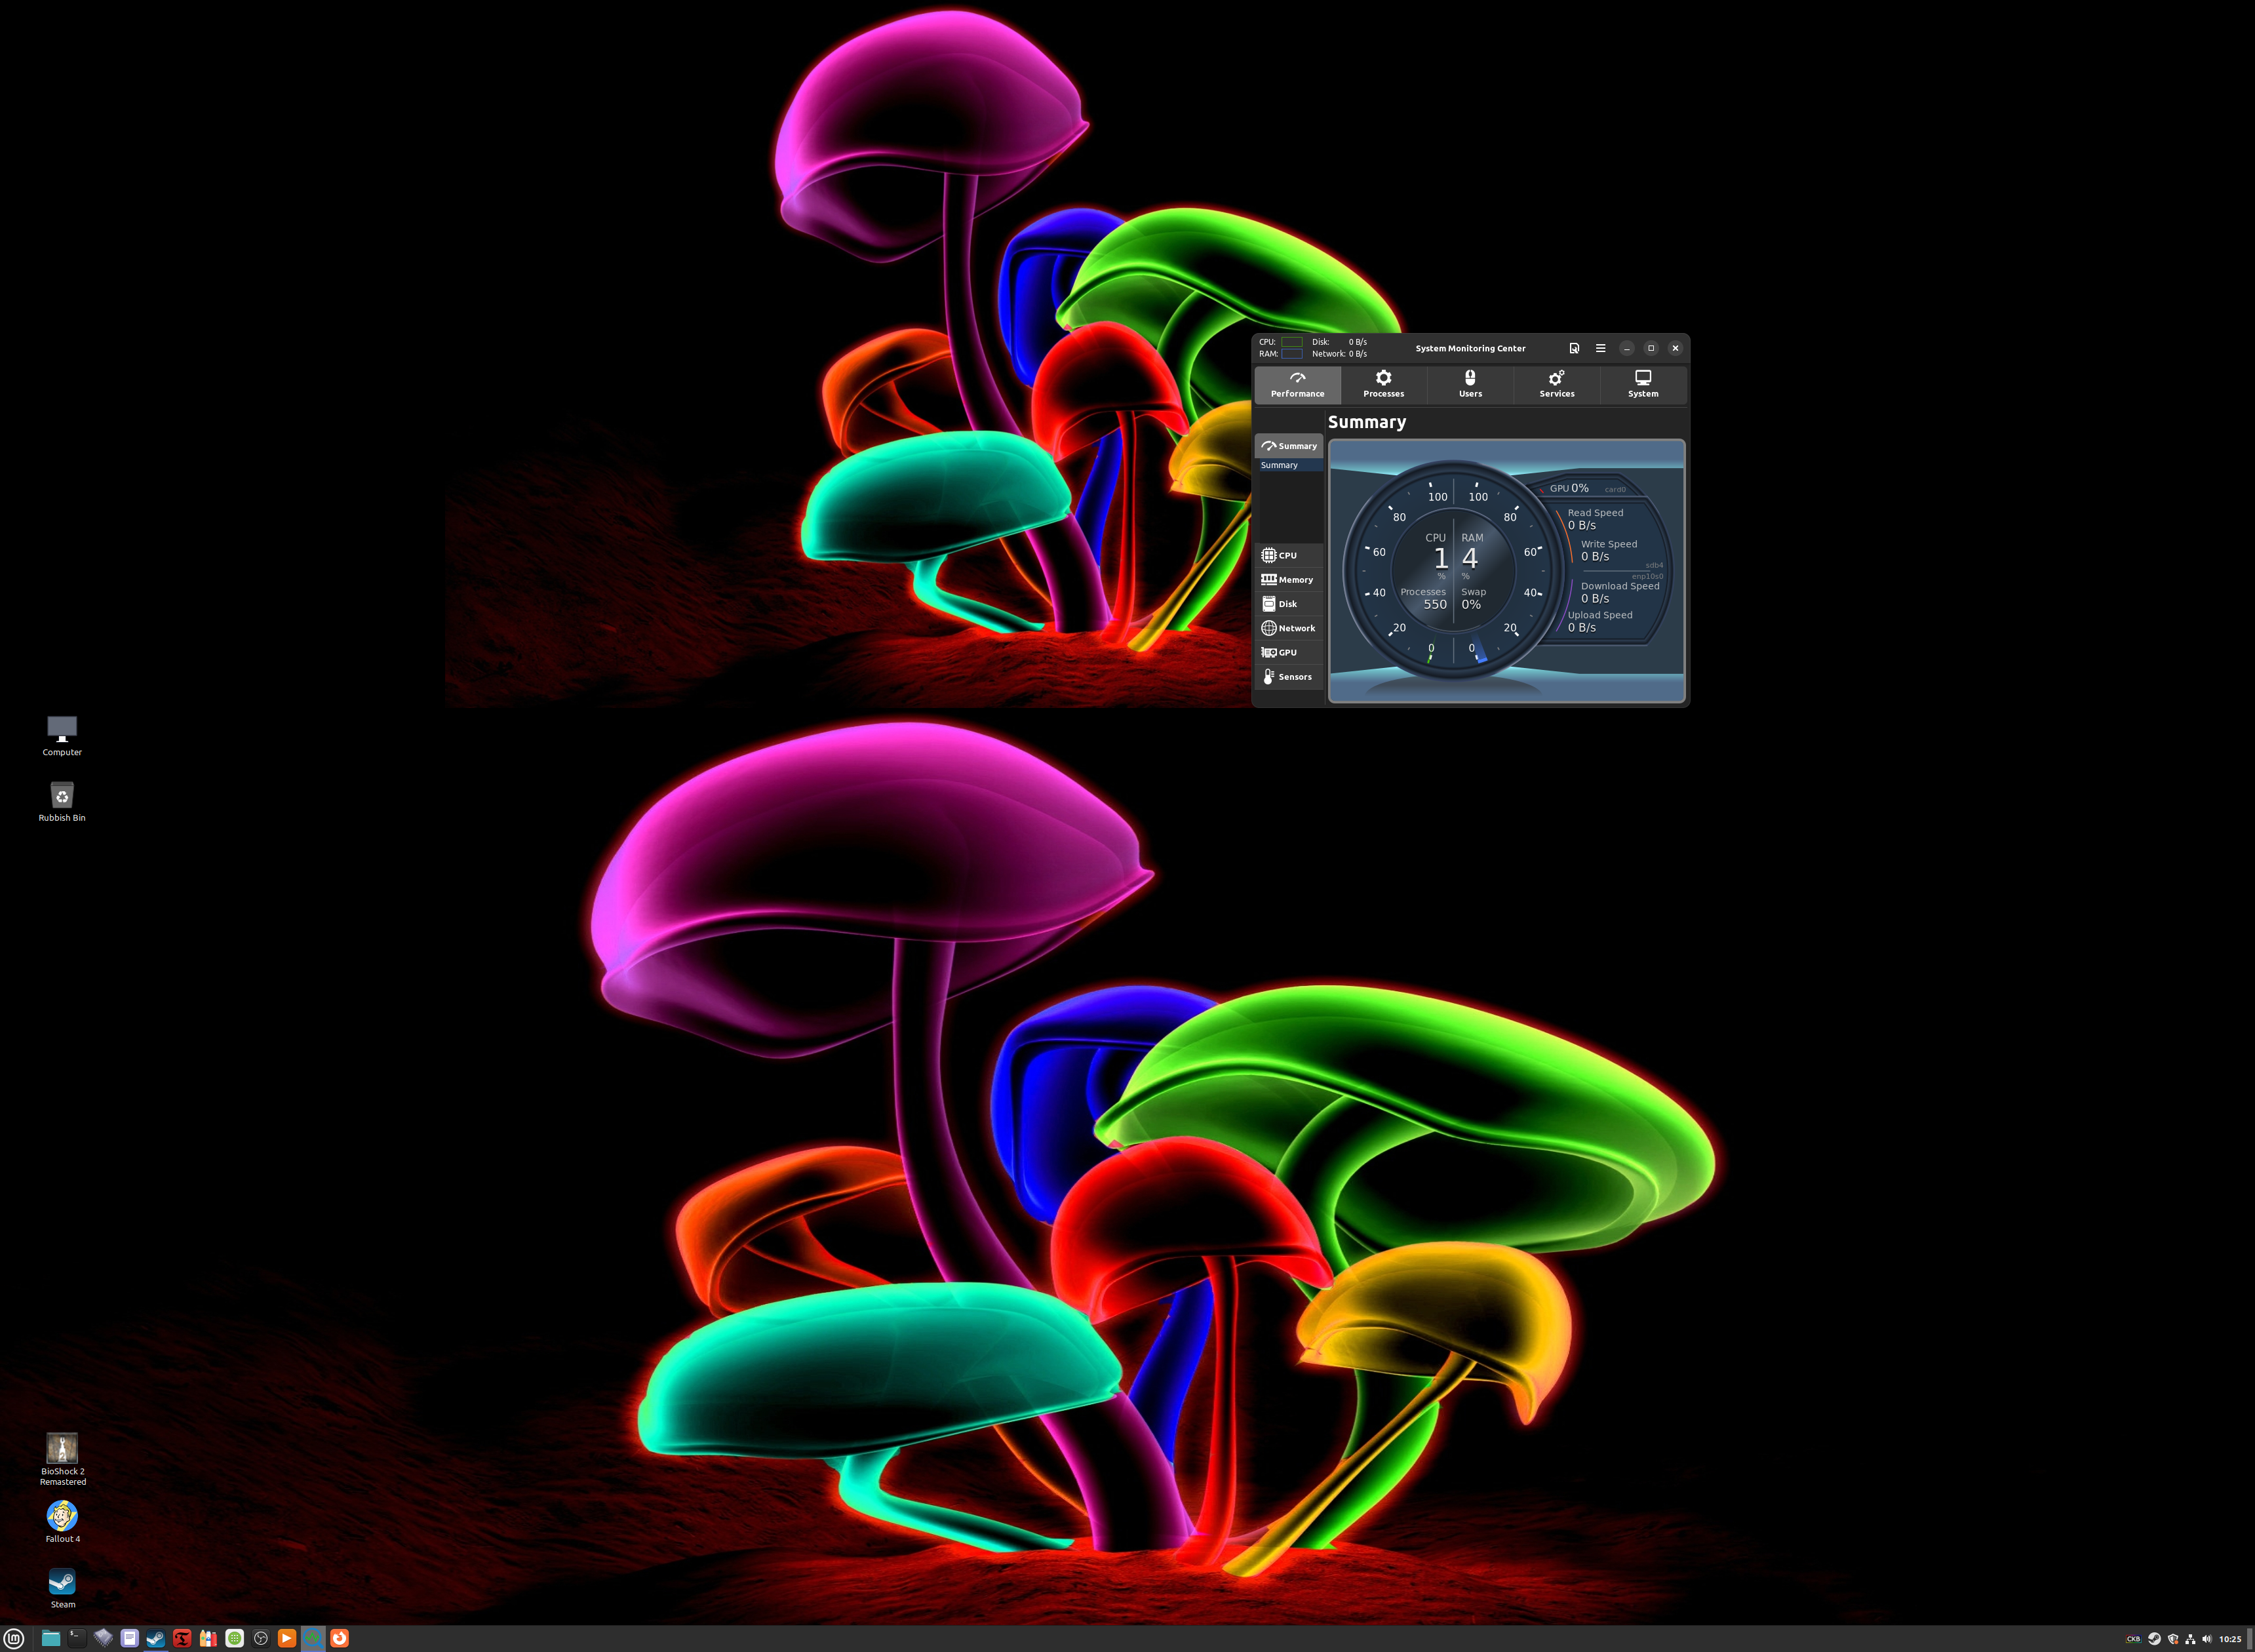Select the Summary sidebar button
The image size is (2255, 1652).
coord(1289,446)
